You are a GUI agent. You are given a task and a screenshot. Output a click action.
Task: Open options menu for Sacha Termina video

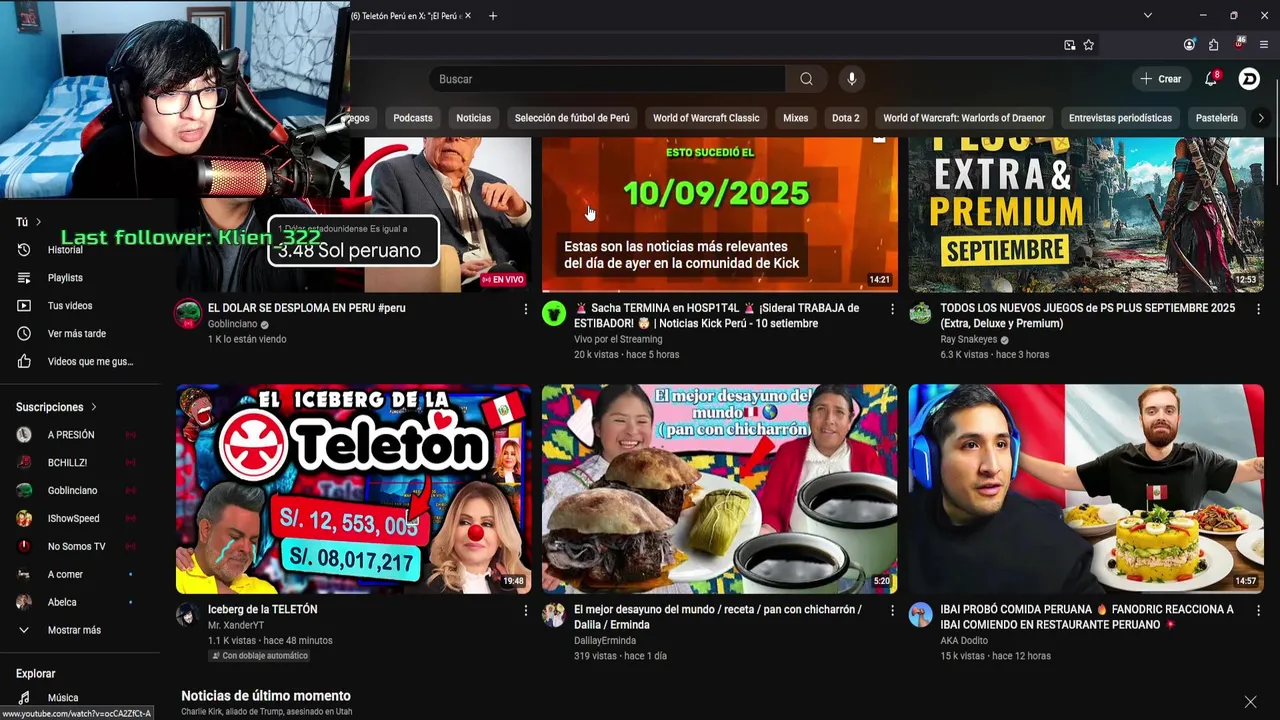pos(892,310)
